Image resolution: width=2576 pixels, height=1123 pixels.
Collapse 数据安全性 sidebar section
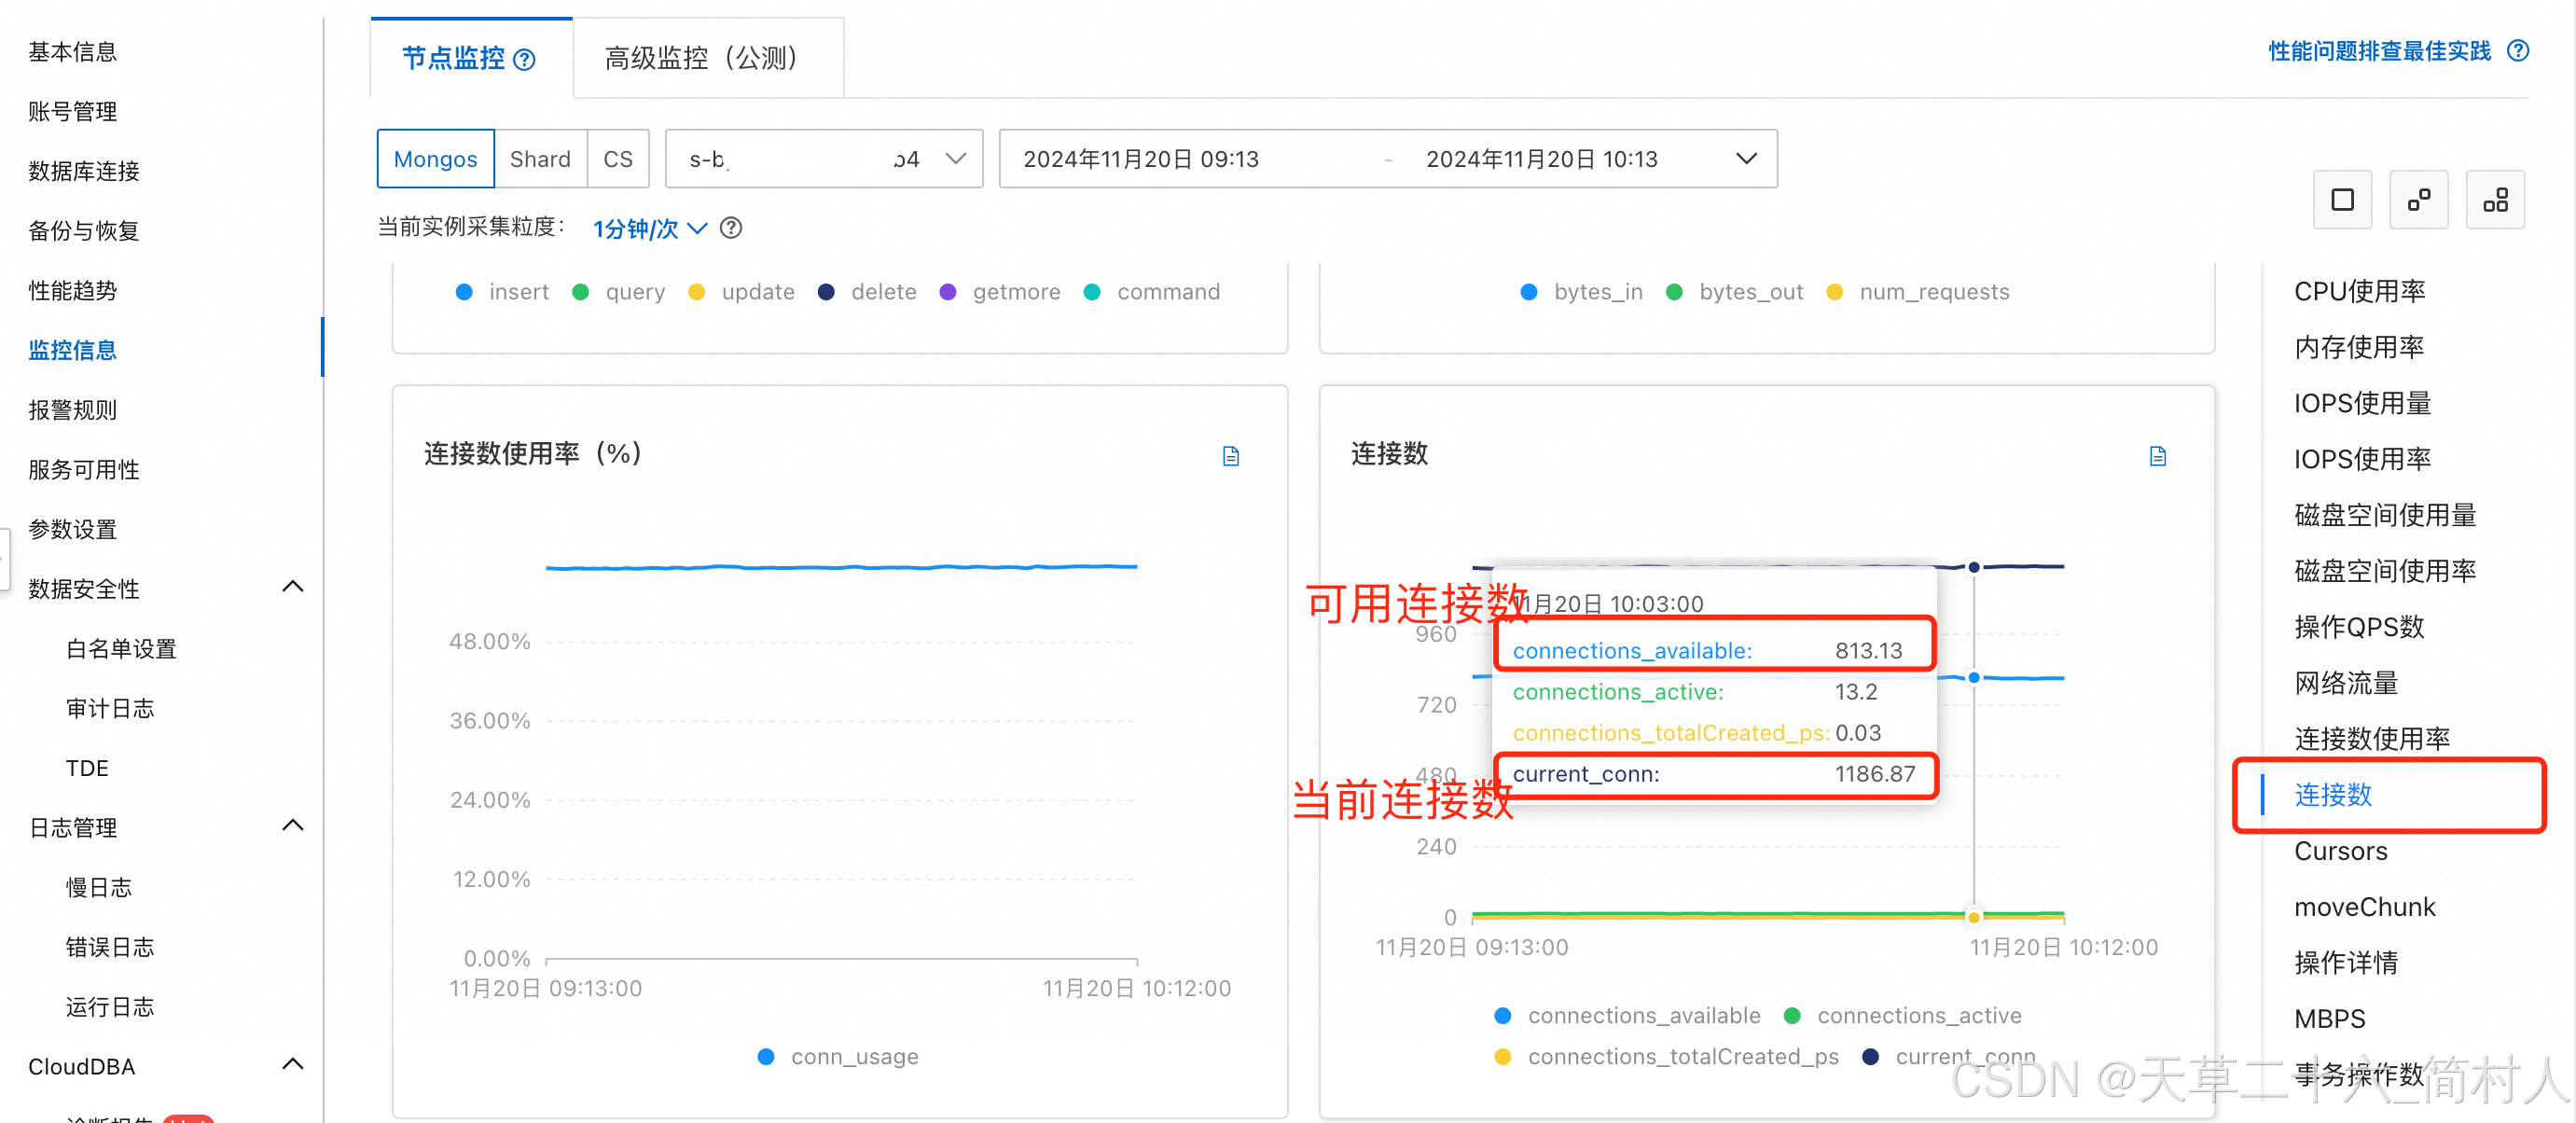(292, 587)
